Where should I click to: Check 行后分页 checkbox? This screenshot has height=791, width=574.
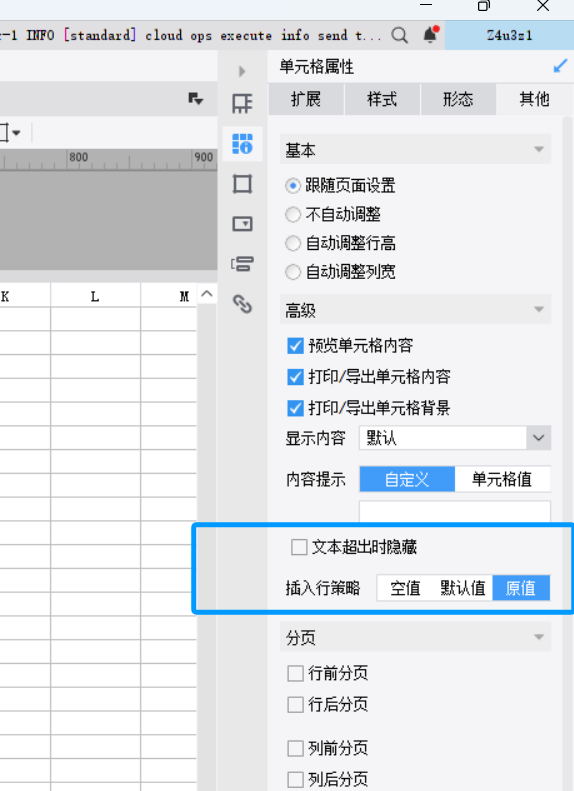click(295, 704)
